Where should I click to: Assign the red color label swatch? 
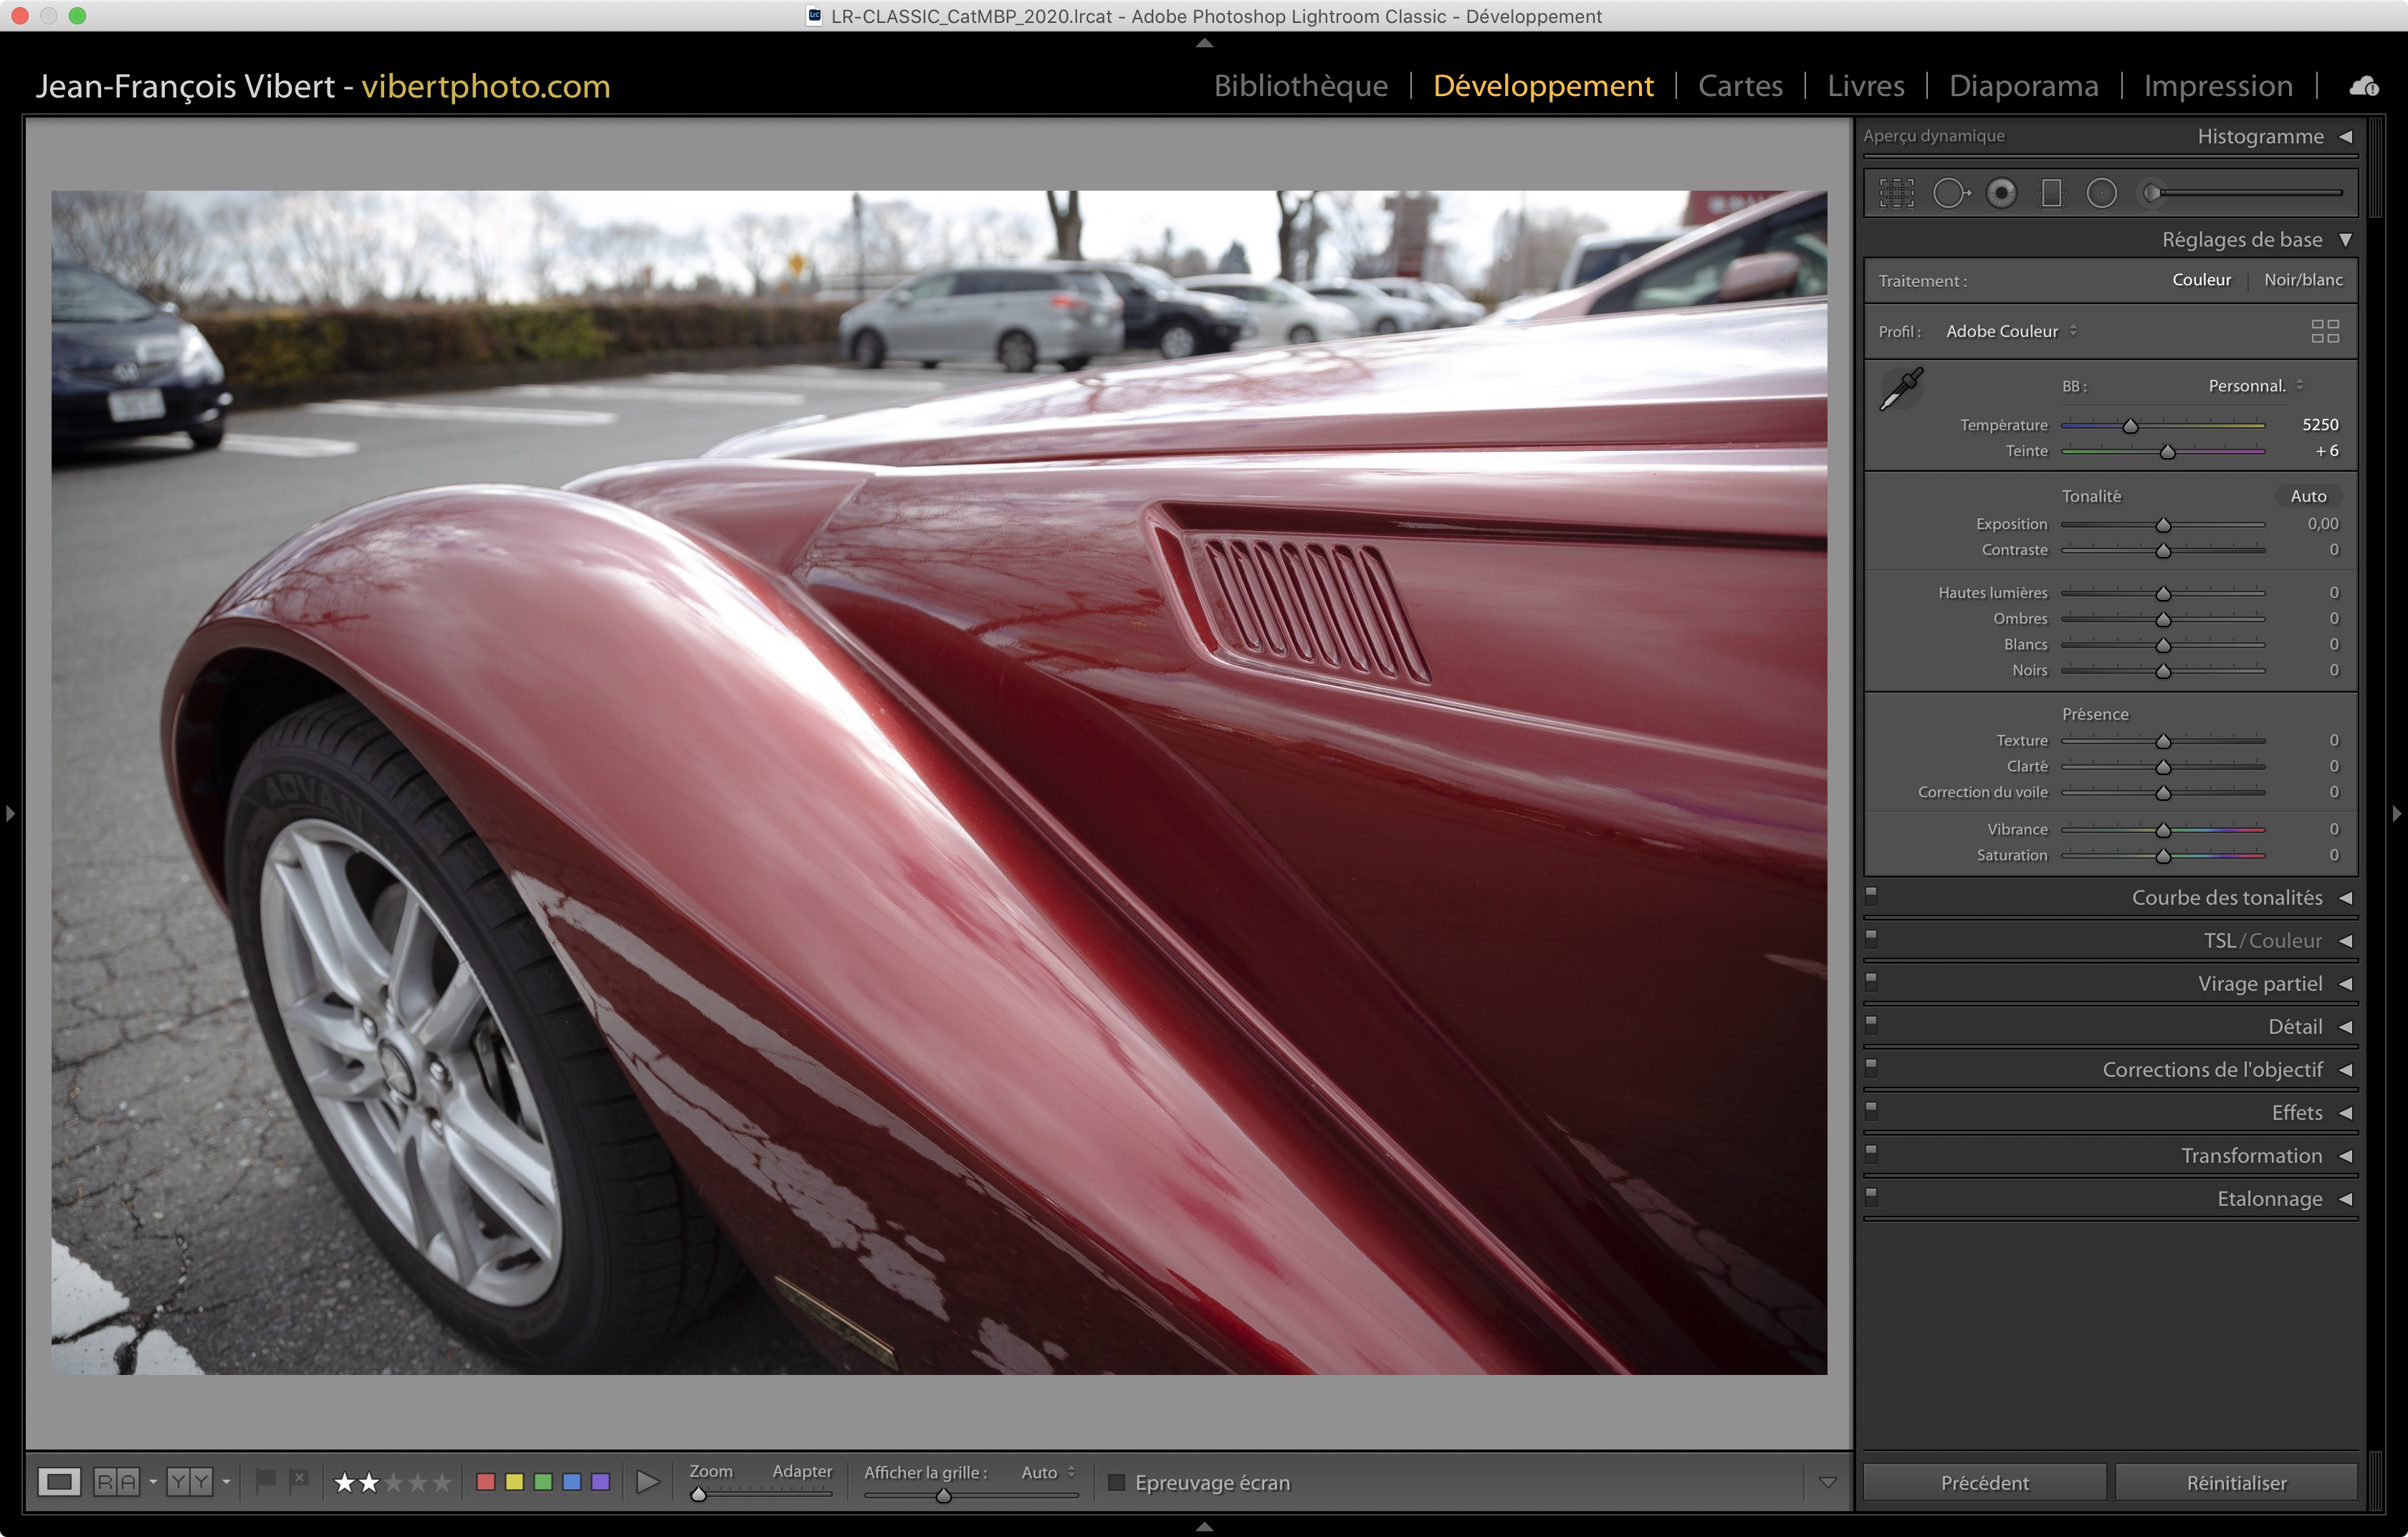(486, 1482)
